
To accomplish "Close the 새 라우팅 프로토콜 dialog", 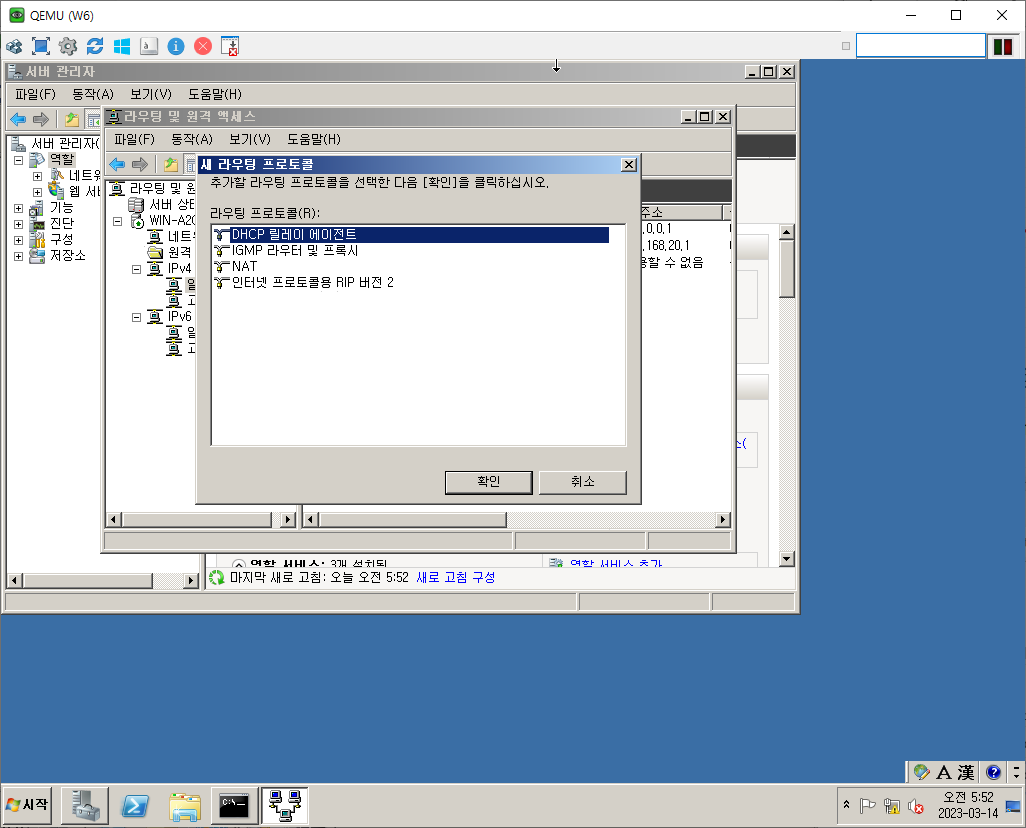I will click(x=628, y=164).
